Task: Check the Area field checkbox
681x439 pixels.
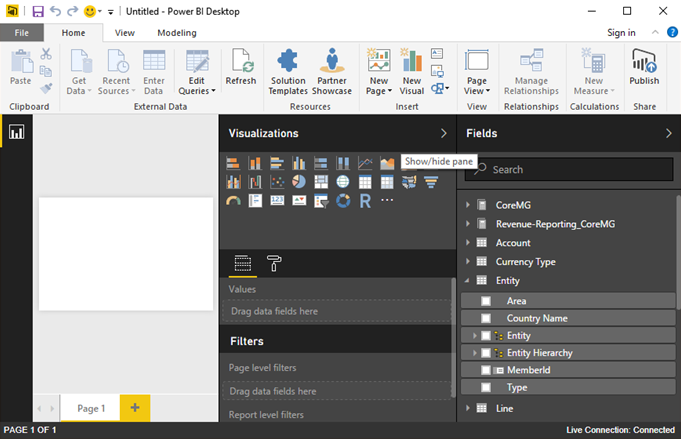Action: (x=486, y=301)
